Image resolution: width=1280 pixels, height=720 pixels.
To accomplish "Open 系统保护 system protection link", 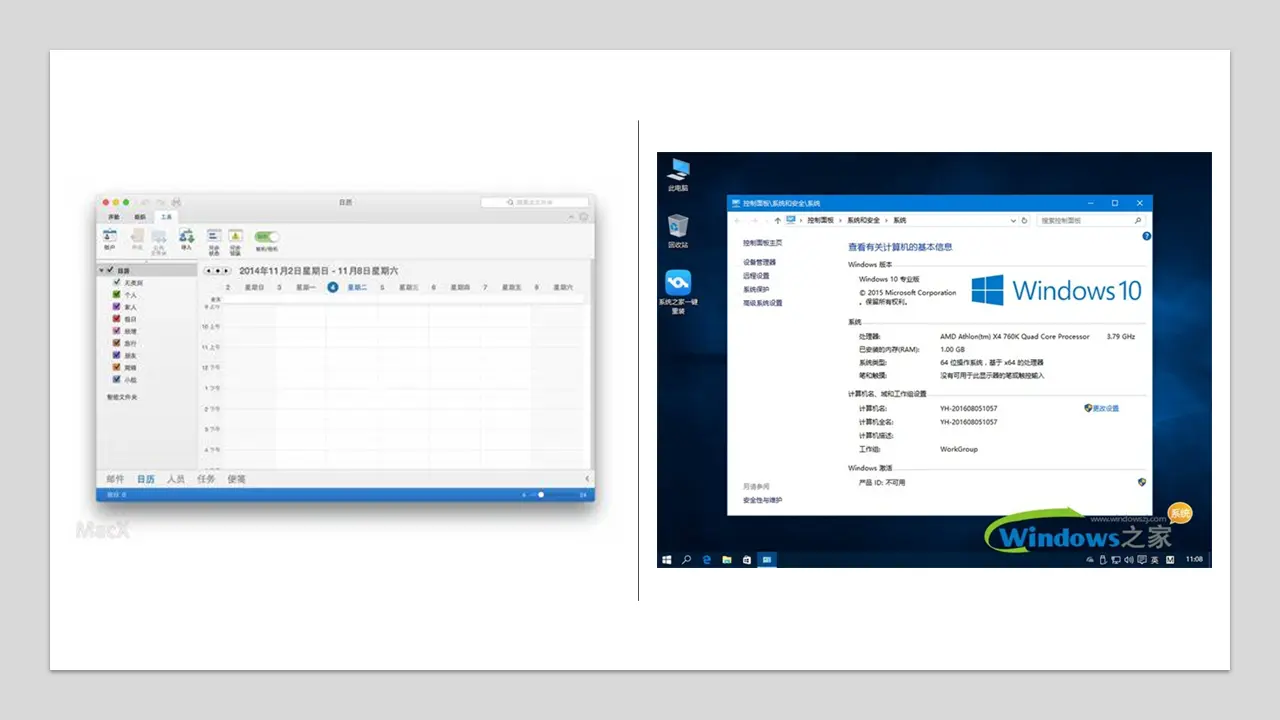I will [756, 289].
